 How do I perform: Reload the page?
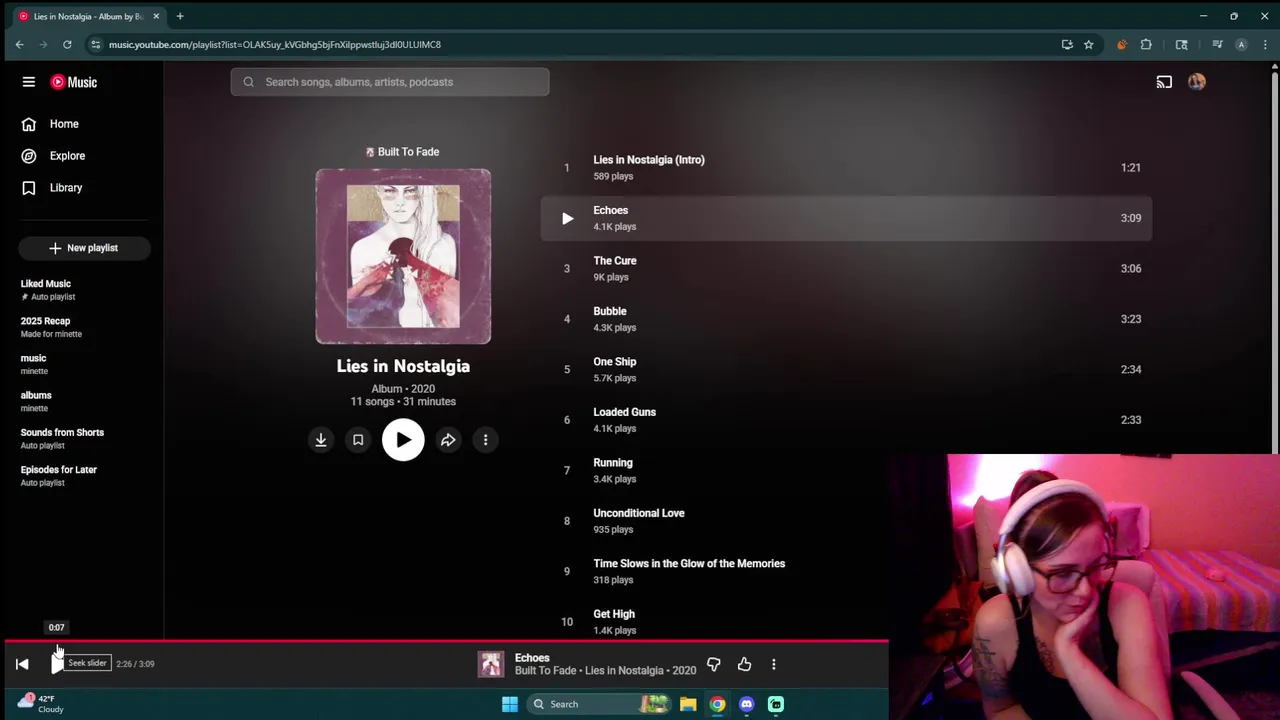(x=67, y=44)
